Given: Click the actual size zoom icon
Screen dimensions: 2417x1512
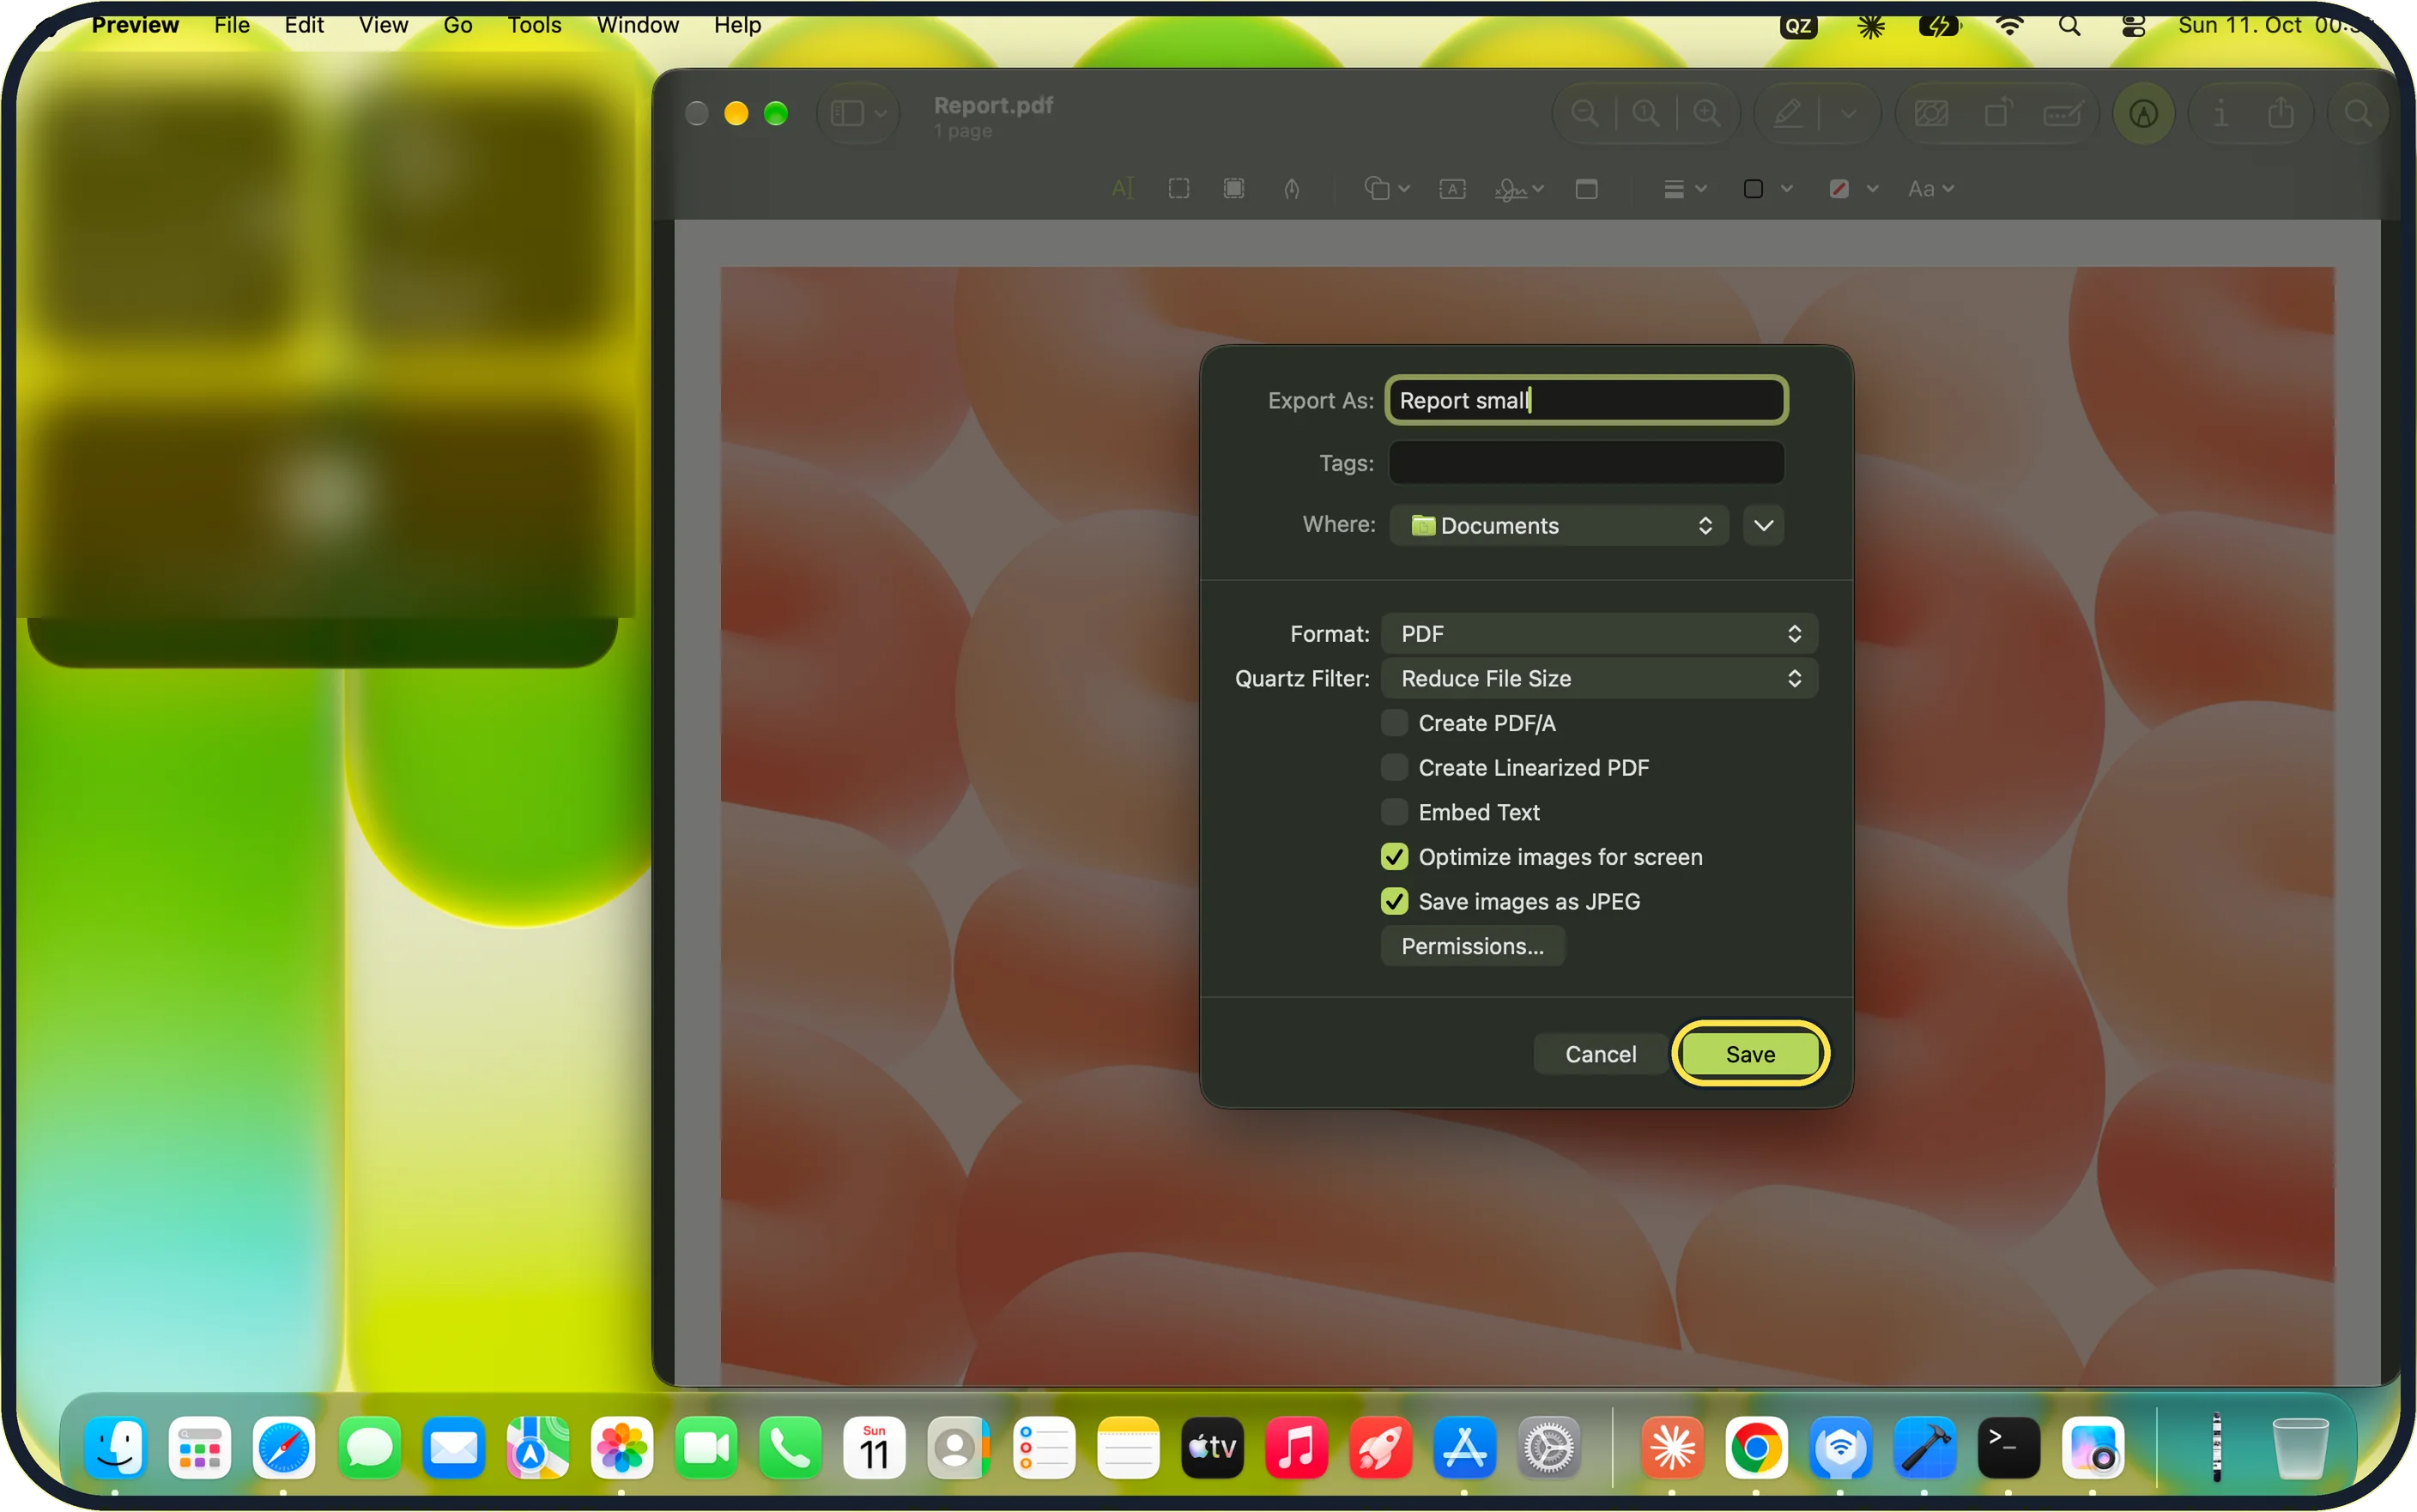Looking at the screenshot, I should coord(1646,113).
